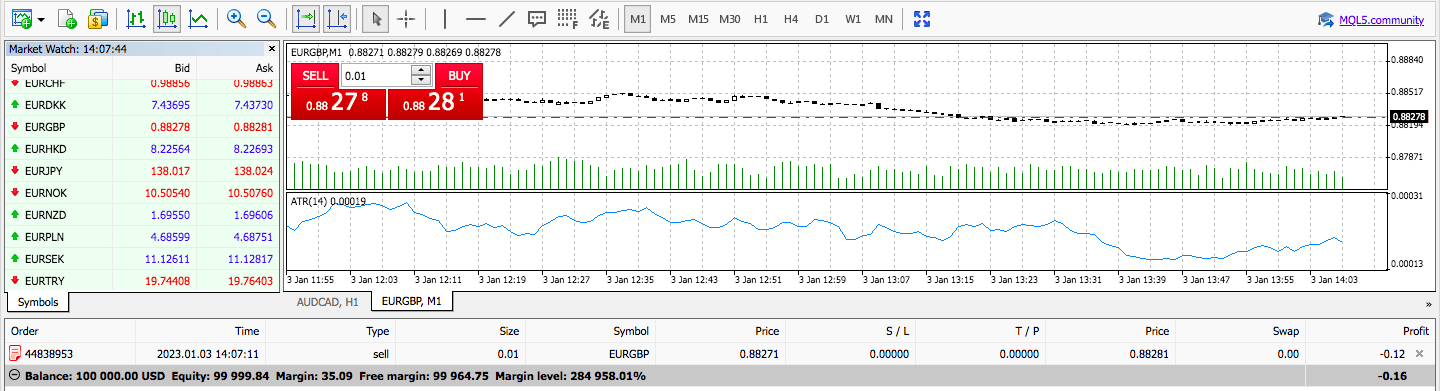Switch to W1 timeframe
Viewport: 1440px width, 391px height.
click(x=852, y=18)
